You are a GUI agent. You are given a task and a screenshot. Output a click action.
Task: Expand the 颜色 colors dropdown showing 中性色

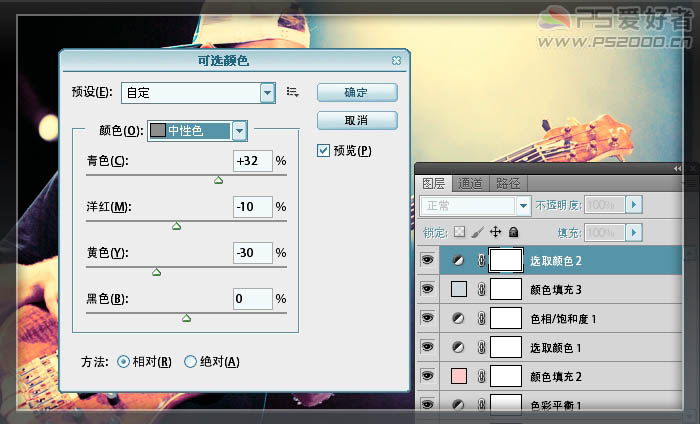pyautogui.click(x=239, y=130)
